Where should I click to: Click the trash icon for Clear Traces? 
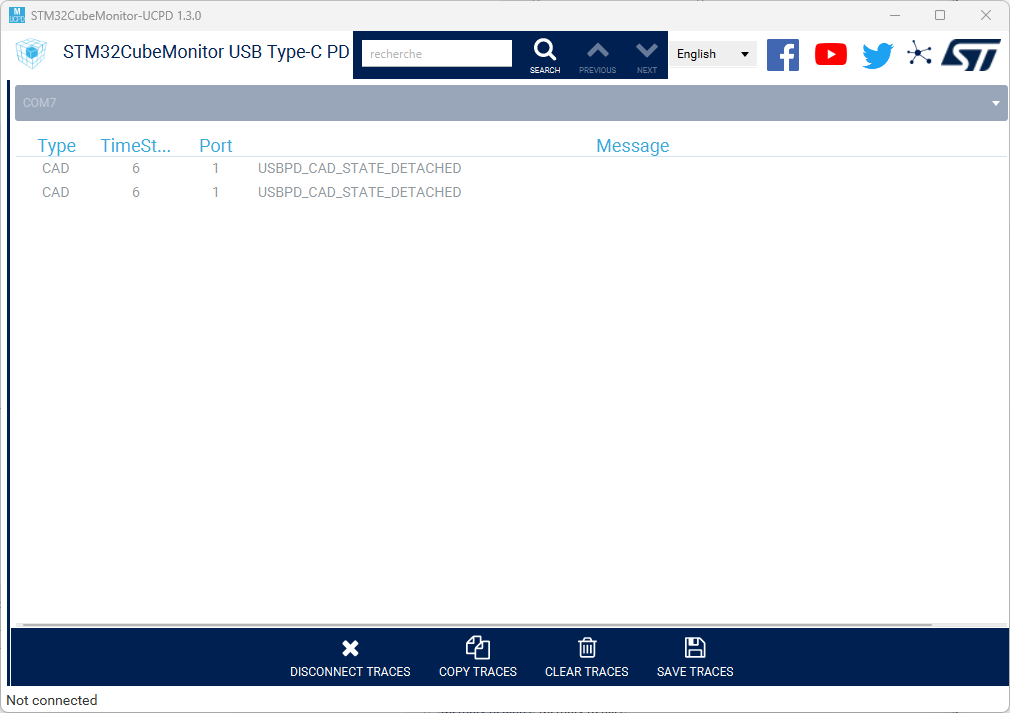click(586, 647)
